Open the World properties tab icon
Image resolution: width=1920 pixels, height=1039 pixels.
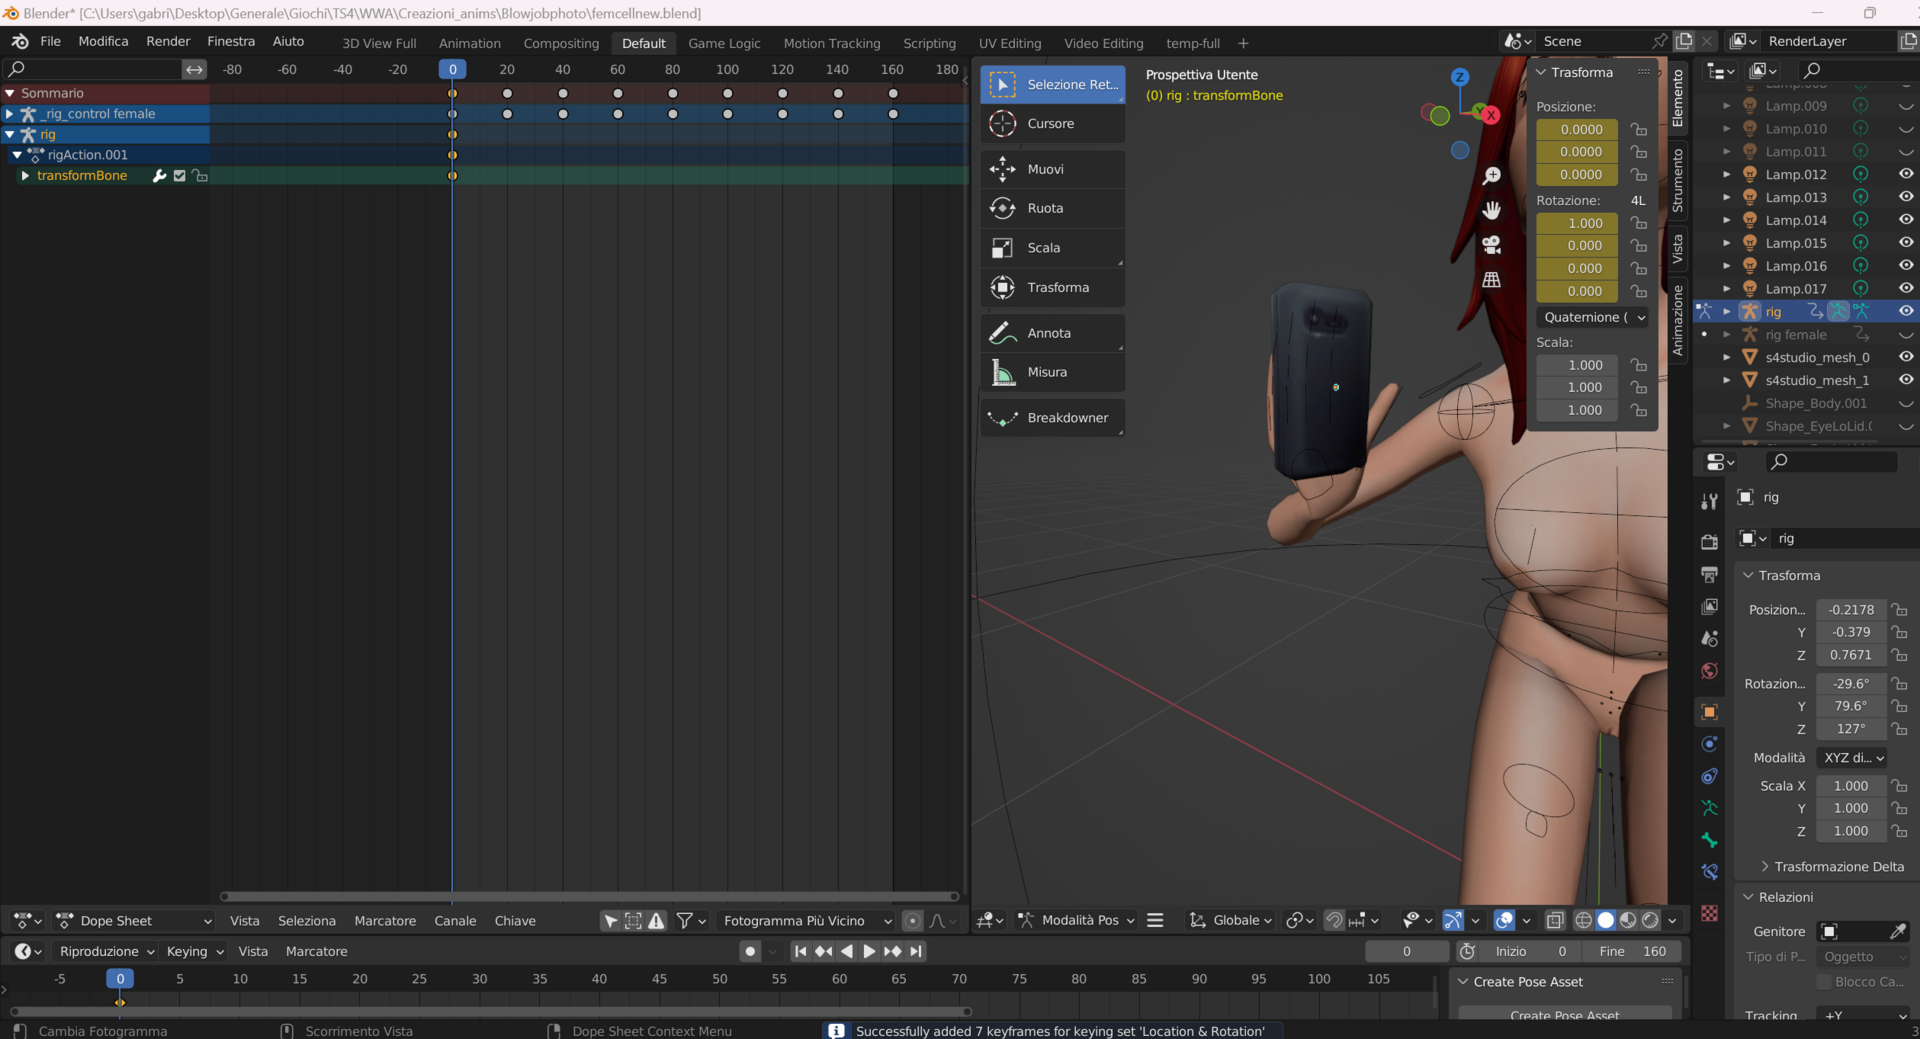[x=1710, y=671]
